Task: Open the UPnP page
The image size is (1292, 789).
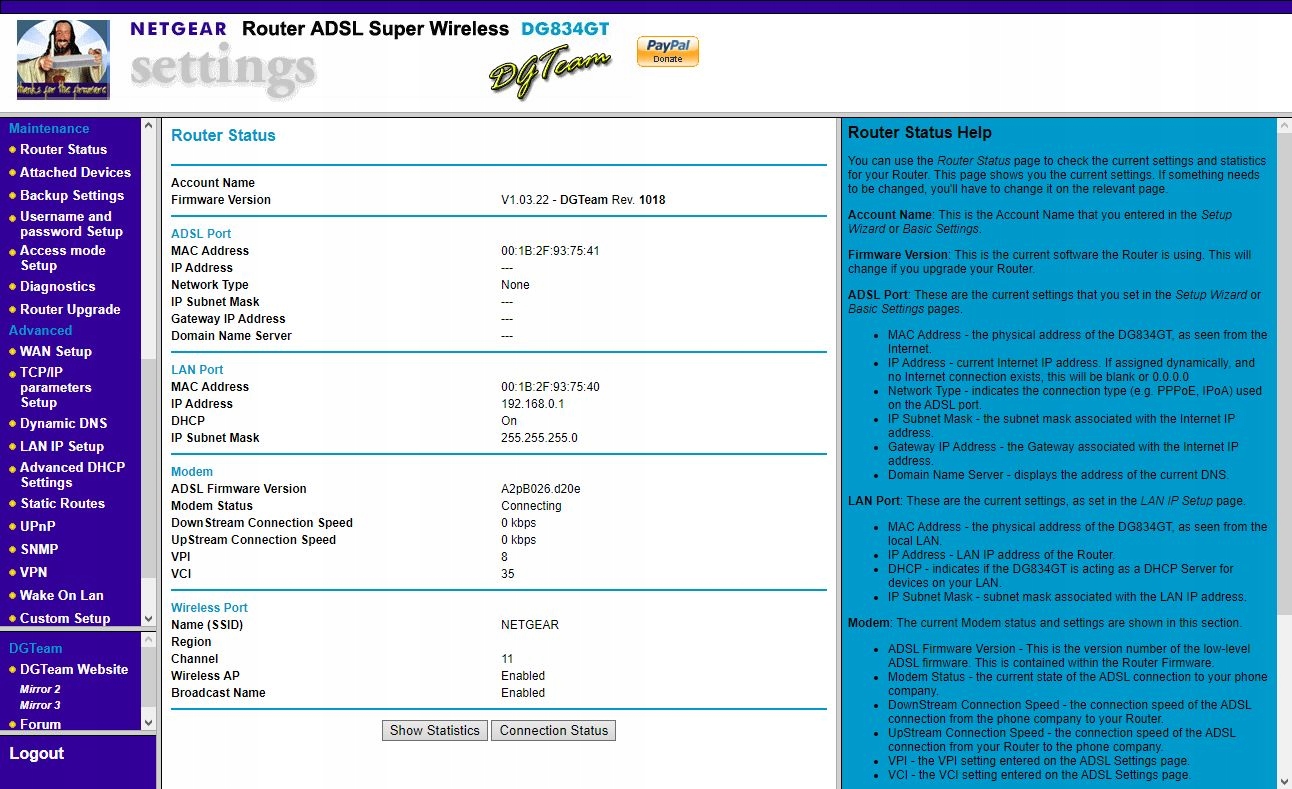Action: pos(38,526)
